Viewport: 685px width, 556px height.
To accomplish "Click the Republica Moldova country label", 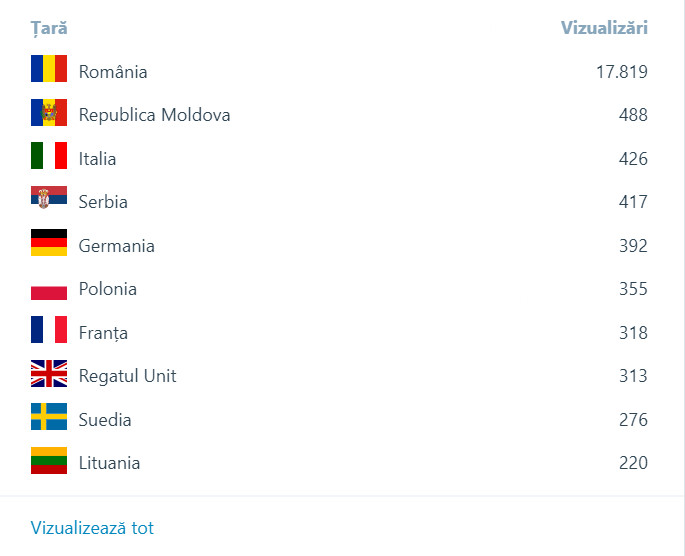I will tap(154, 115).
